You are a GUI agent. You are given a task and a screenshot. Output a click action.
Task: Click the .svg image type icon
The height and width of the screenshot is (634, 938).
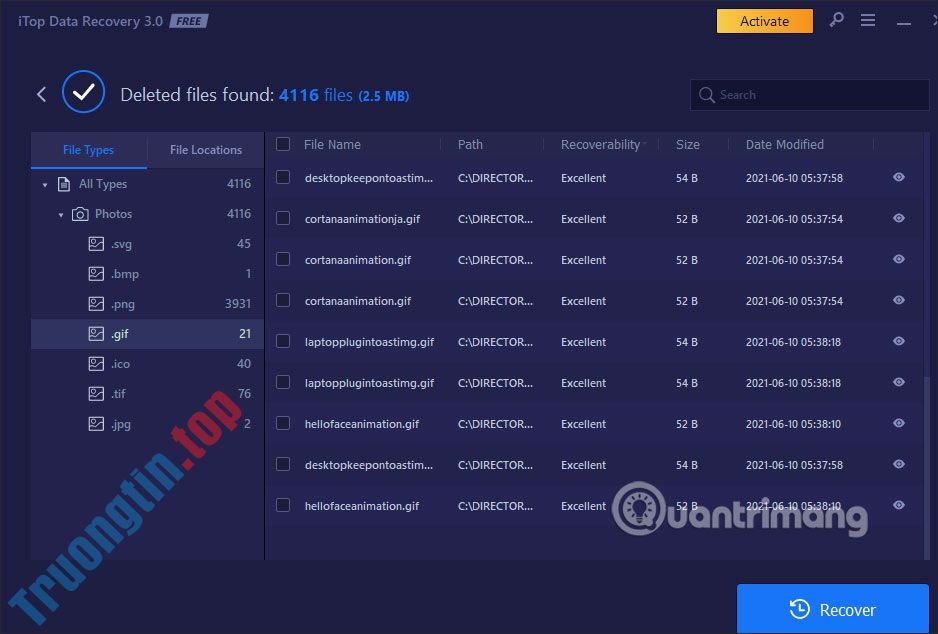pyautogui.click(x=96, y=244)
